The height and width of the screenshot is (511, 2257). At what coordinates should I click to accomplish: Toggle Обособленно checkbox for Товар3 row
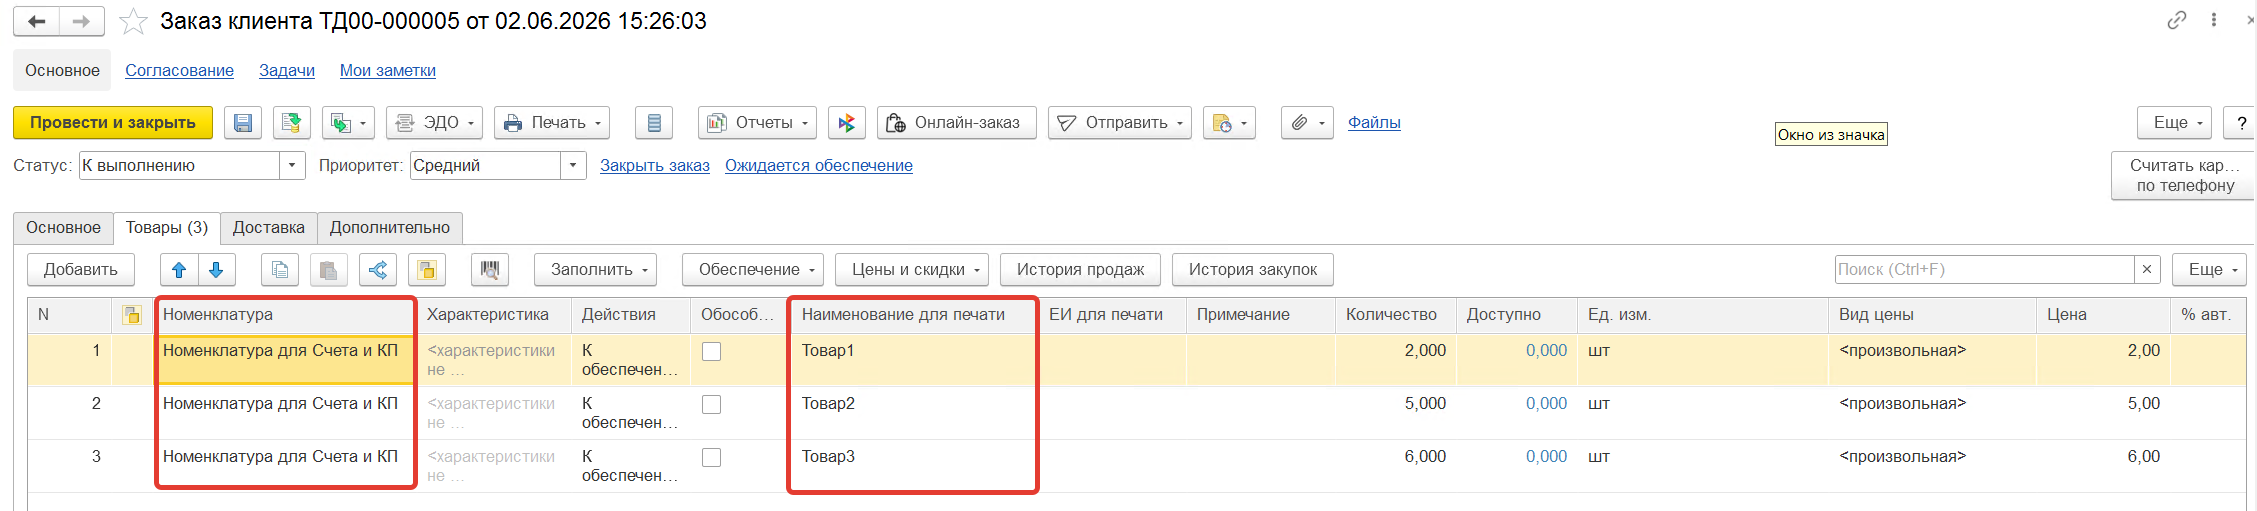tap(711, 458)
